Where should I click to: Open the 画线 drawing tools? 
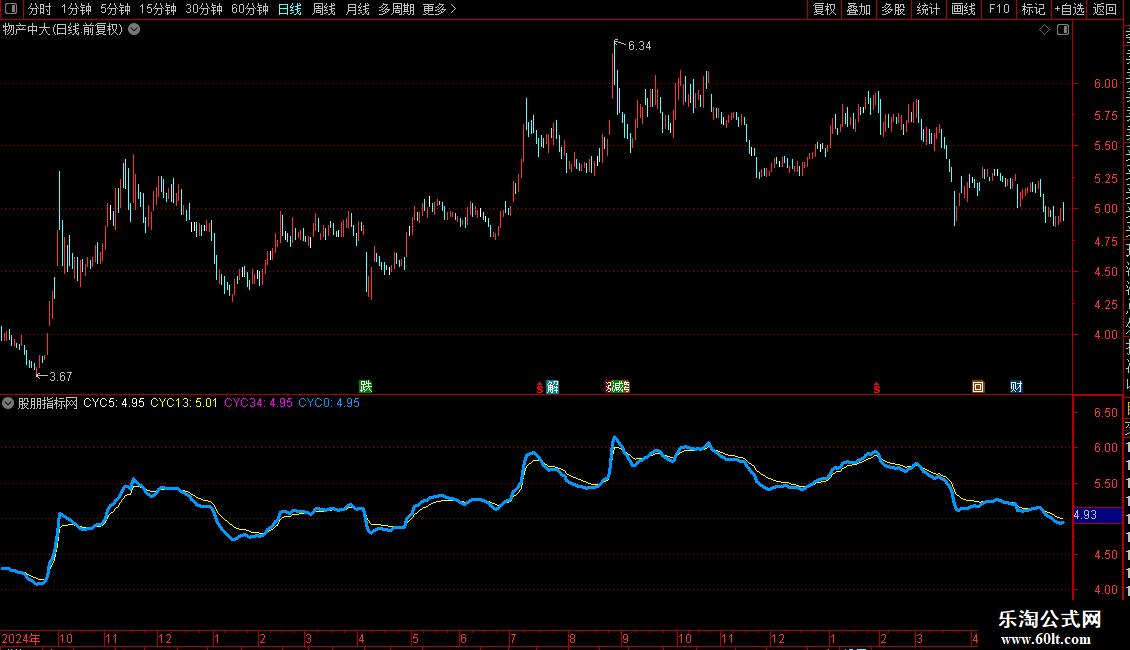tap(964, 9)
